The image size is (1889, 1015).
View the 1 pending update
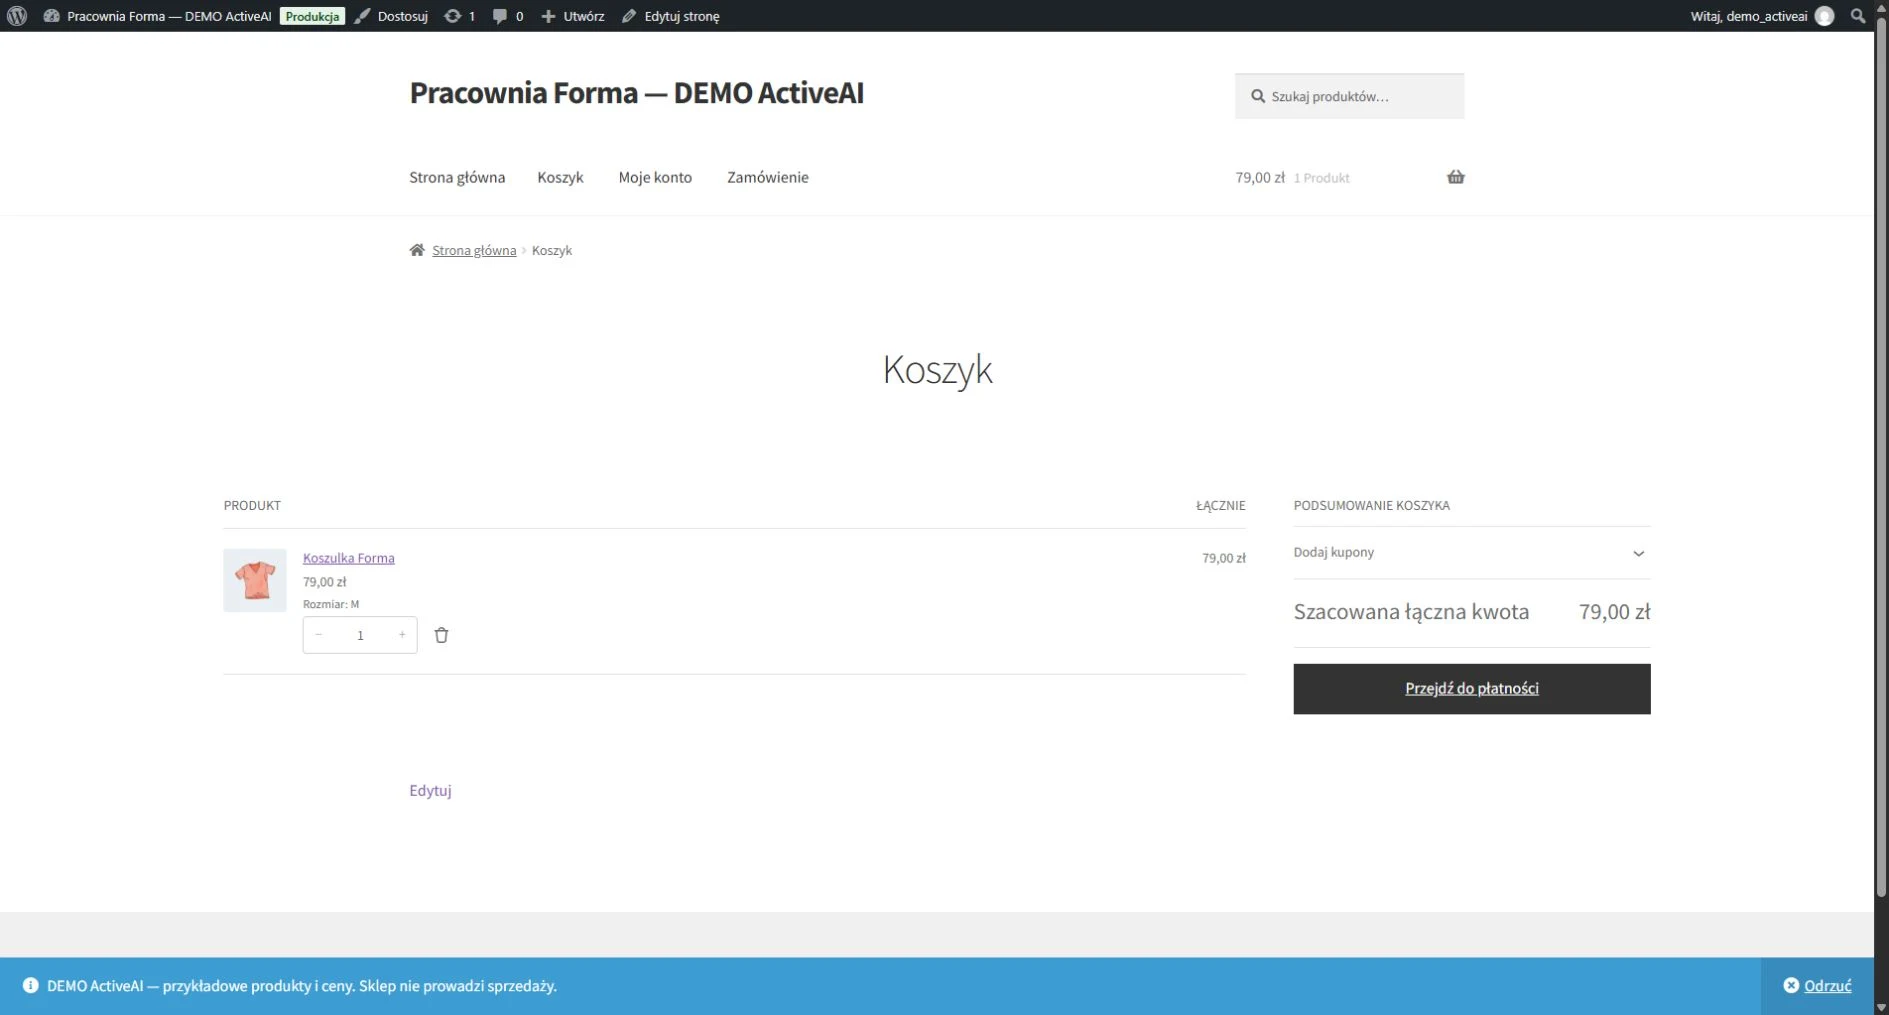pyautogui.click(x=460, y=16)
